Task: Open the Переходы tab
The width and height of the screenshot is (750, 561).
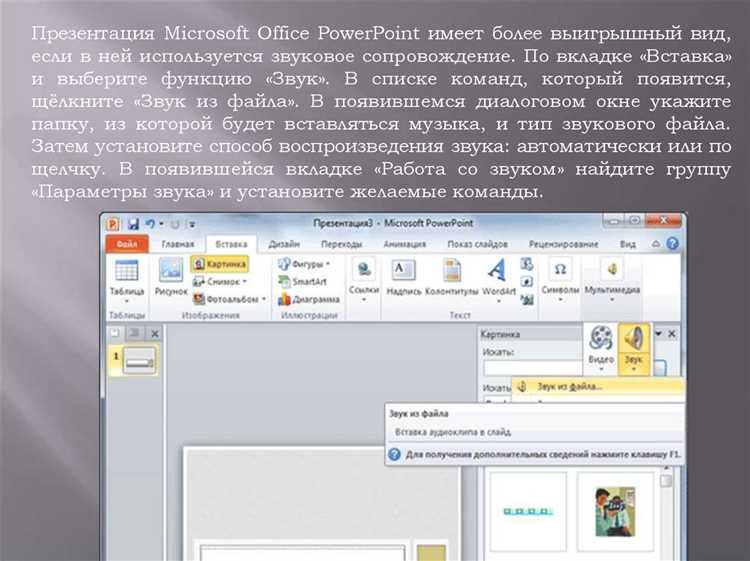Action: coord(342,244)
